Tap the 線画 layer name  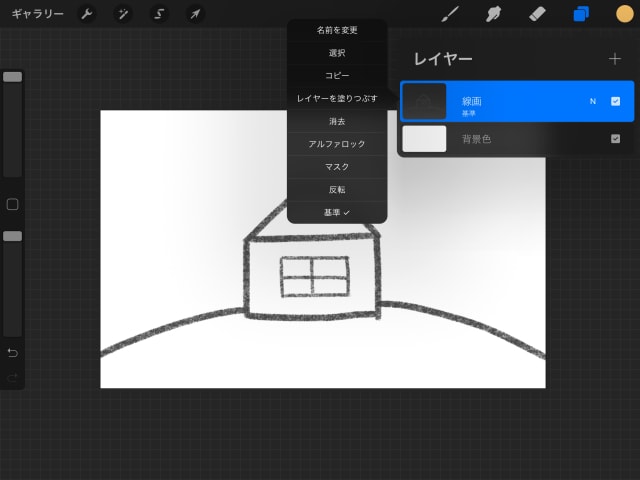click(x=472, y=101)
